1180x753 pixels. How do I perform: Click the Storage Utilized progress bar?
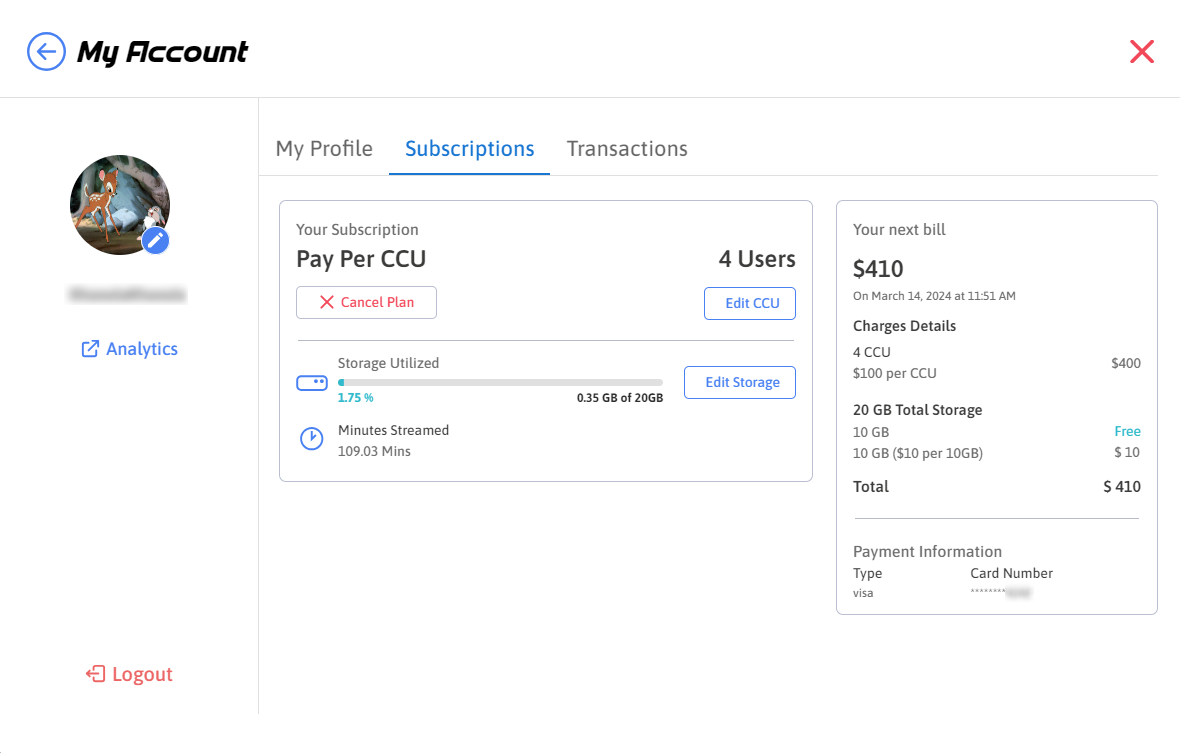click(x=500, y=382)
